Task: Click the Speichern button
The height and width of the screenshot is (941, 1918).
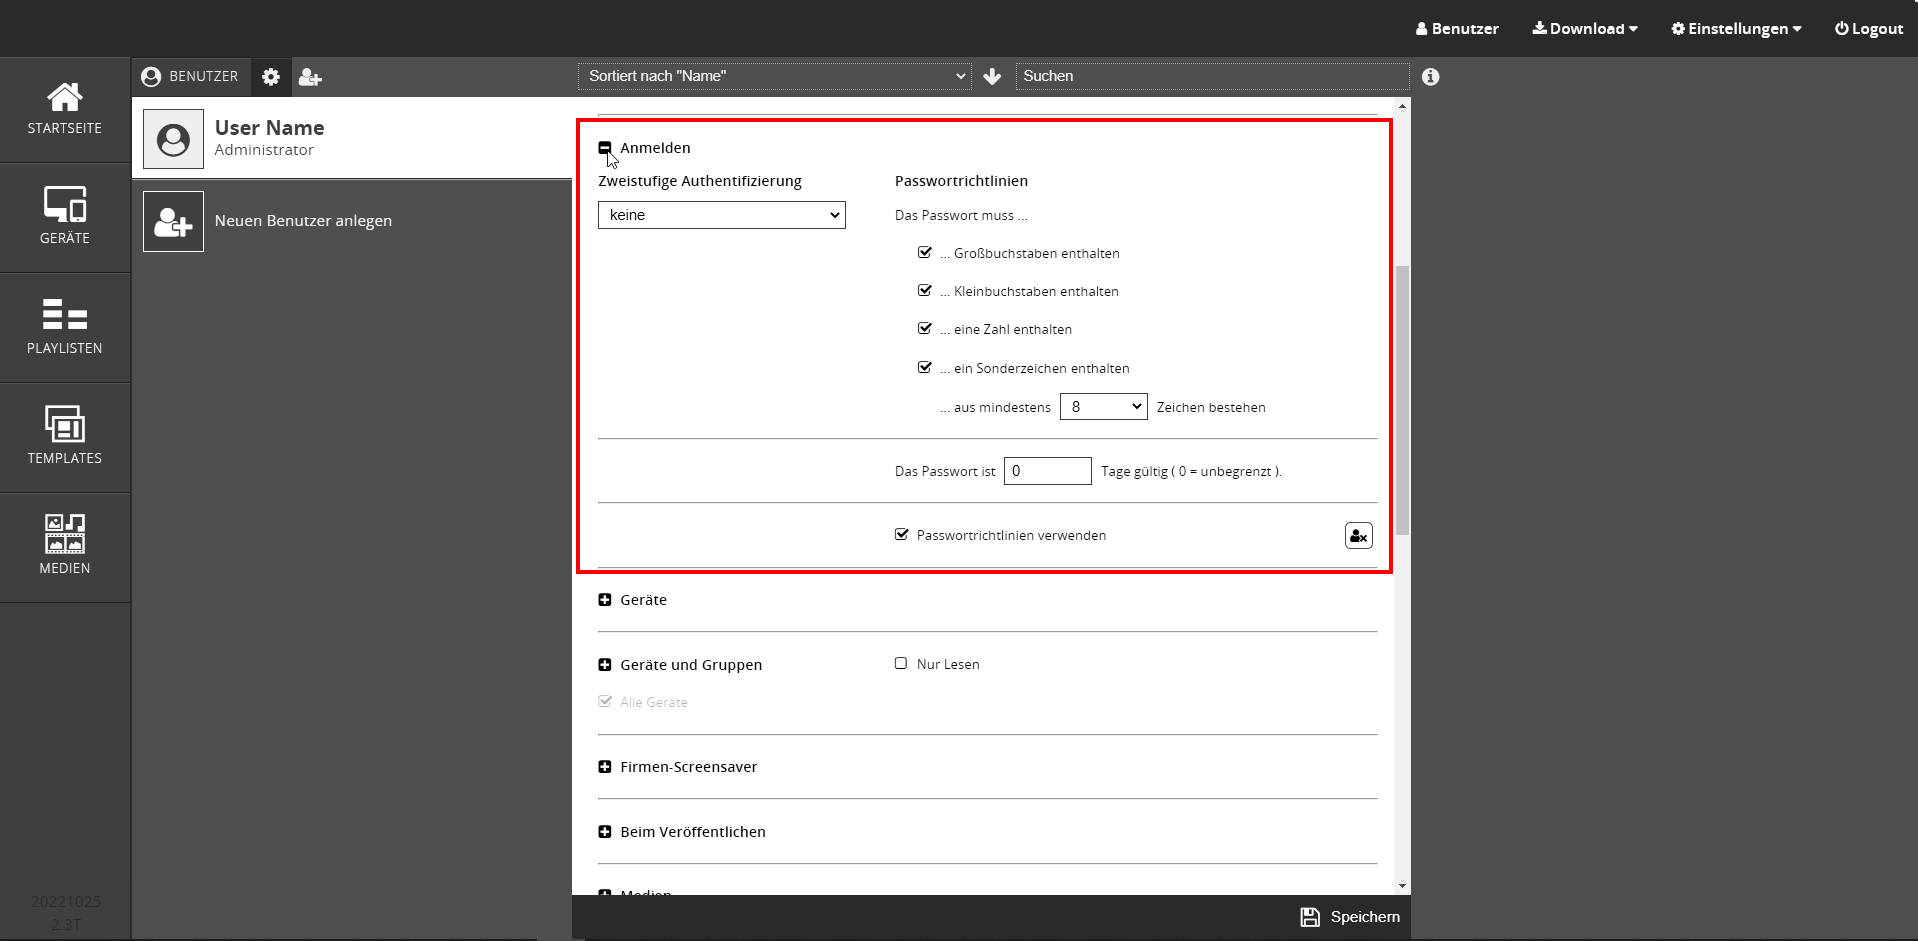Action: pos(1350,917)
